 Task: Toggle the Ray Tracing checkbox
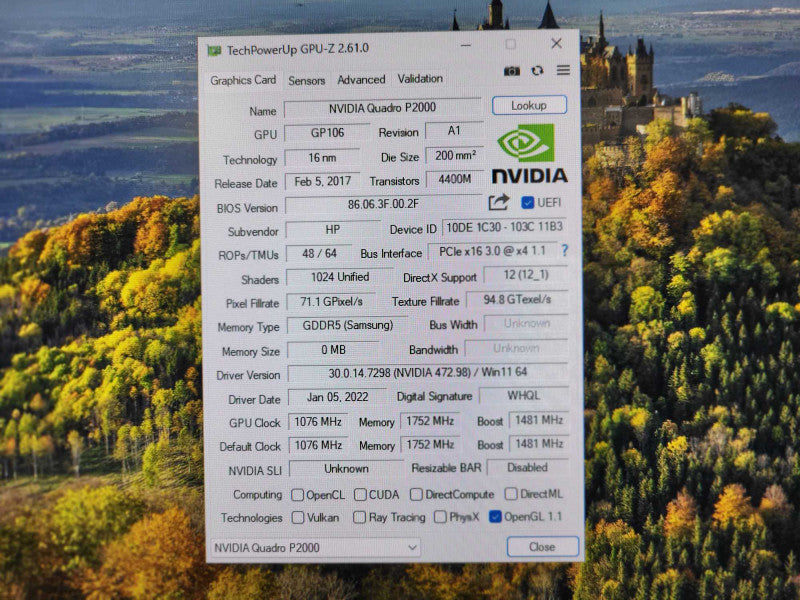coord(359,517)
